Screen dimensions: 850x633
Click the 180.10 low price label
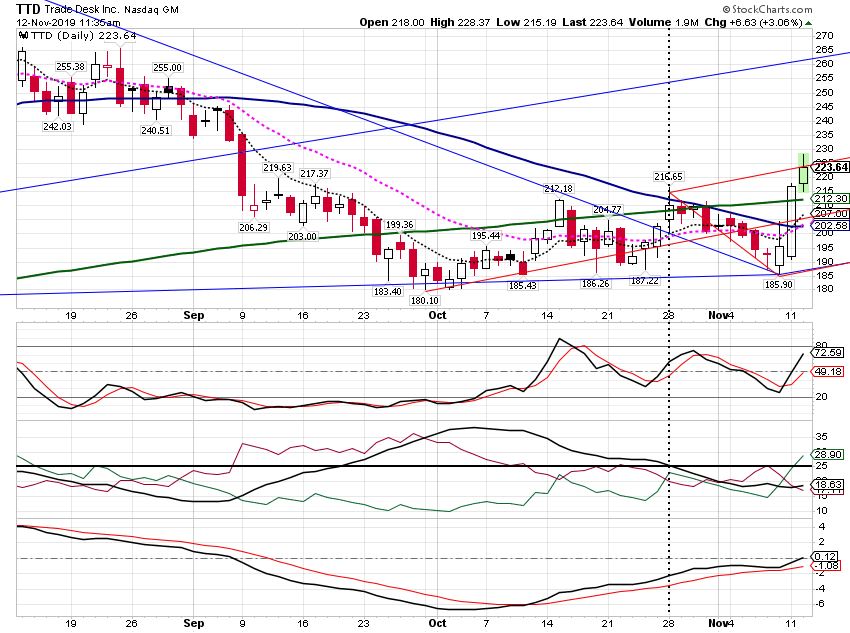[424, 300]
